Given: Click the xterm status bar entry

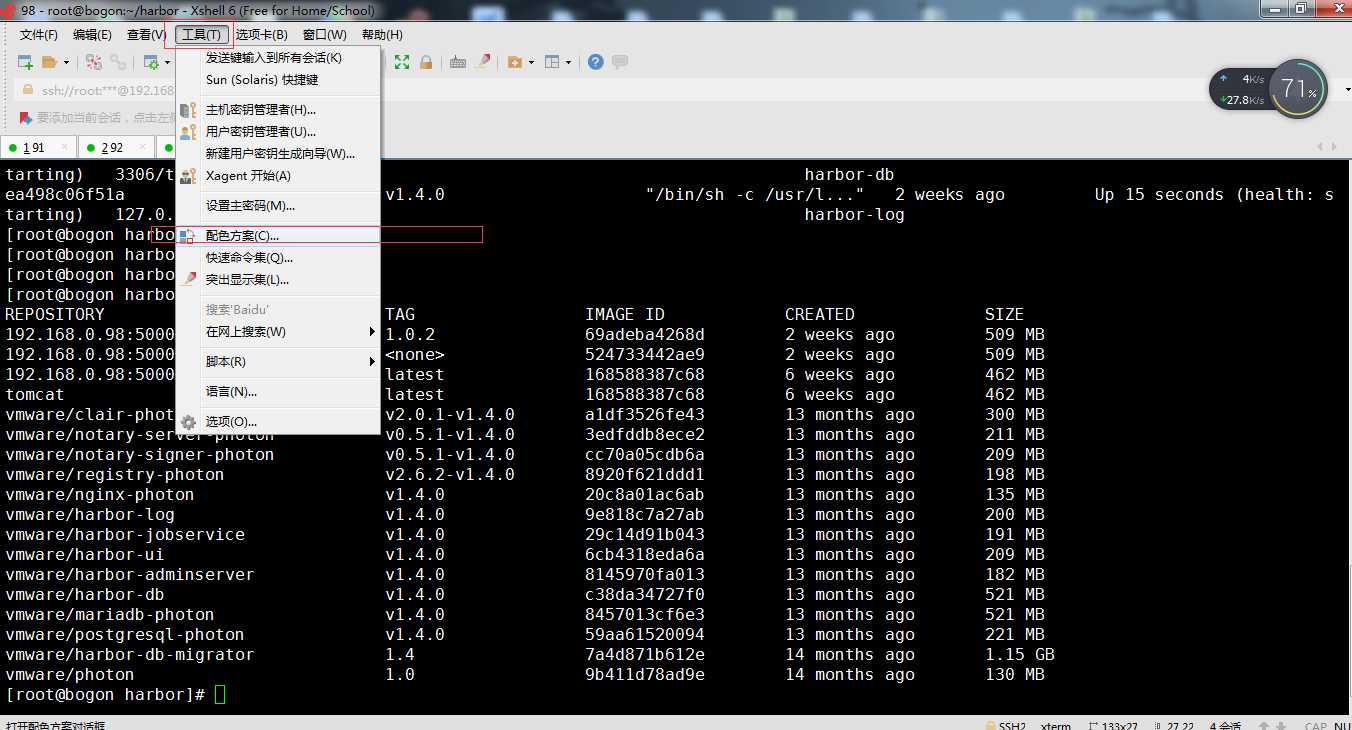Looking at the screenshot, I should click(1056, 724).
